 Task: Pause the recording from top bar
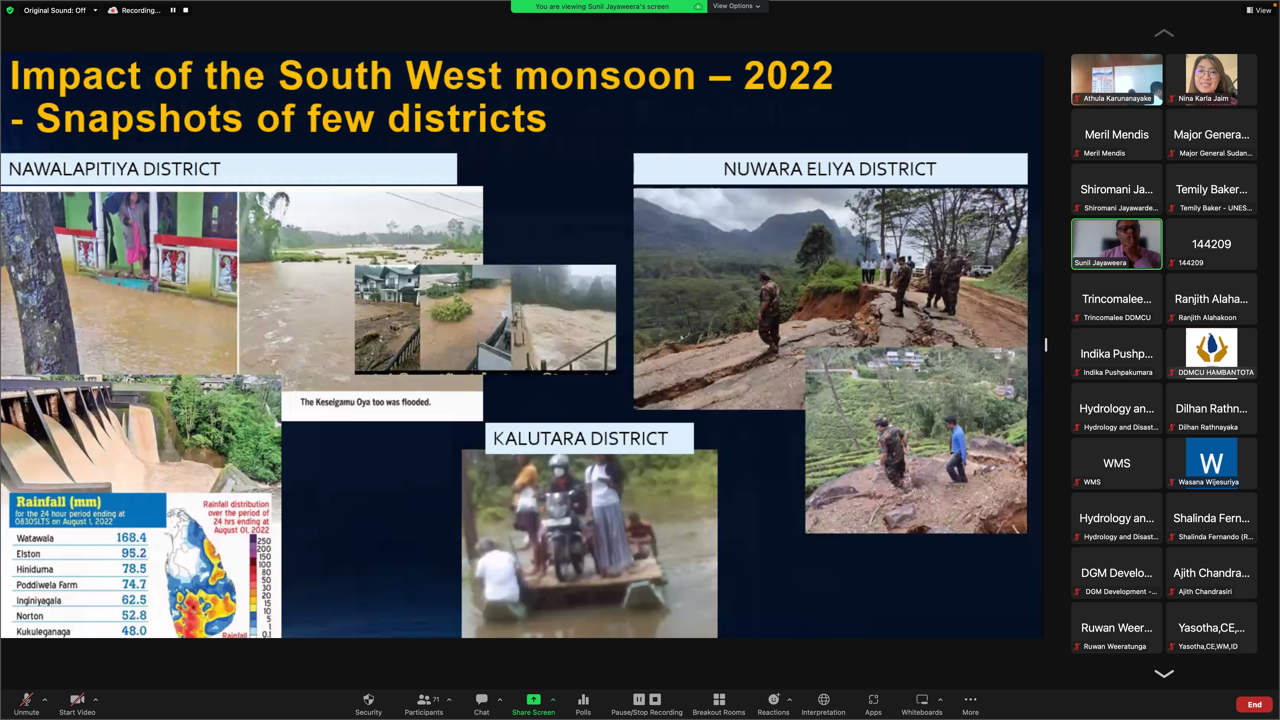point(172,10)
